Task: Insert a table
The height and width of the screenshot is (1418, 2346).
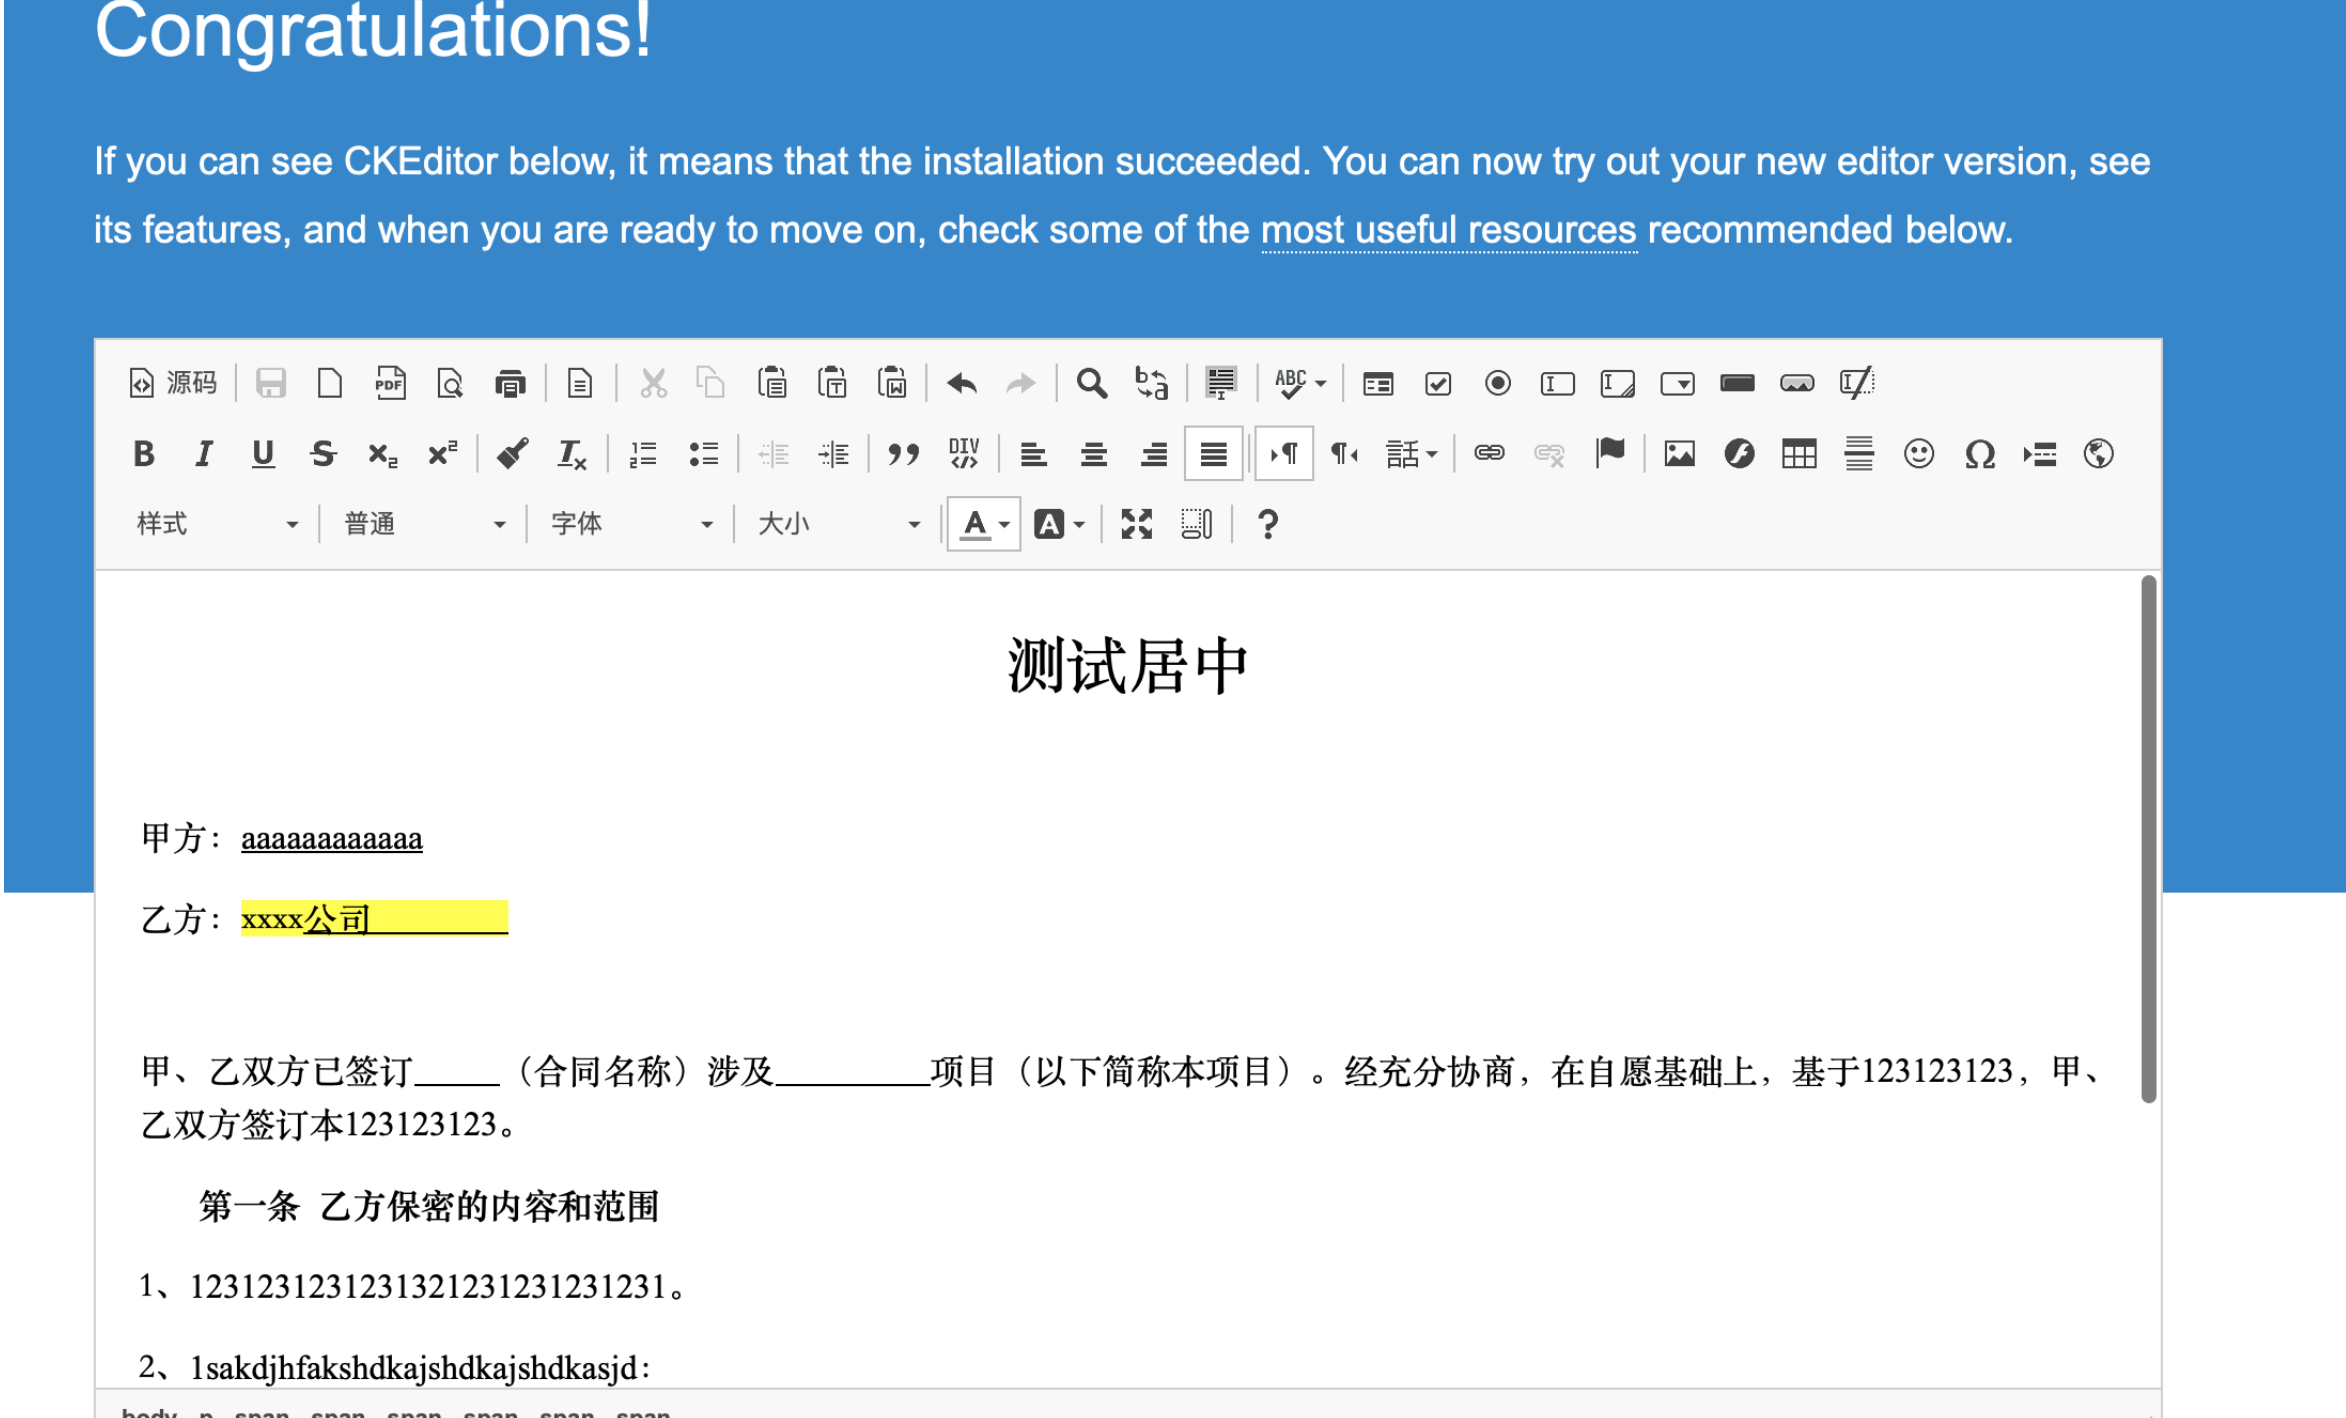Action: (1798, 454)
